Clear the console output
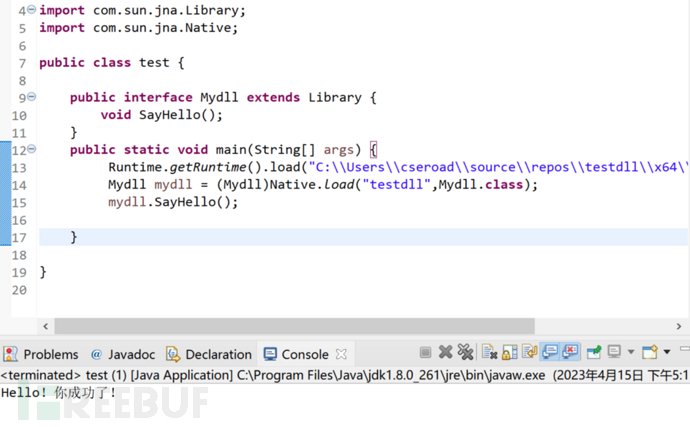The image size is (690, 427). tap(490, 352)
